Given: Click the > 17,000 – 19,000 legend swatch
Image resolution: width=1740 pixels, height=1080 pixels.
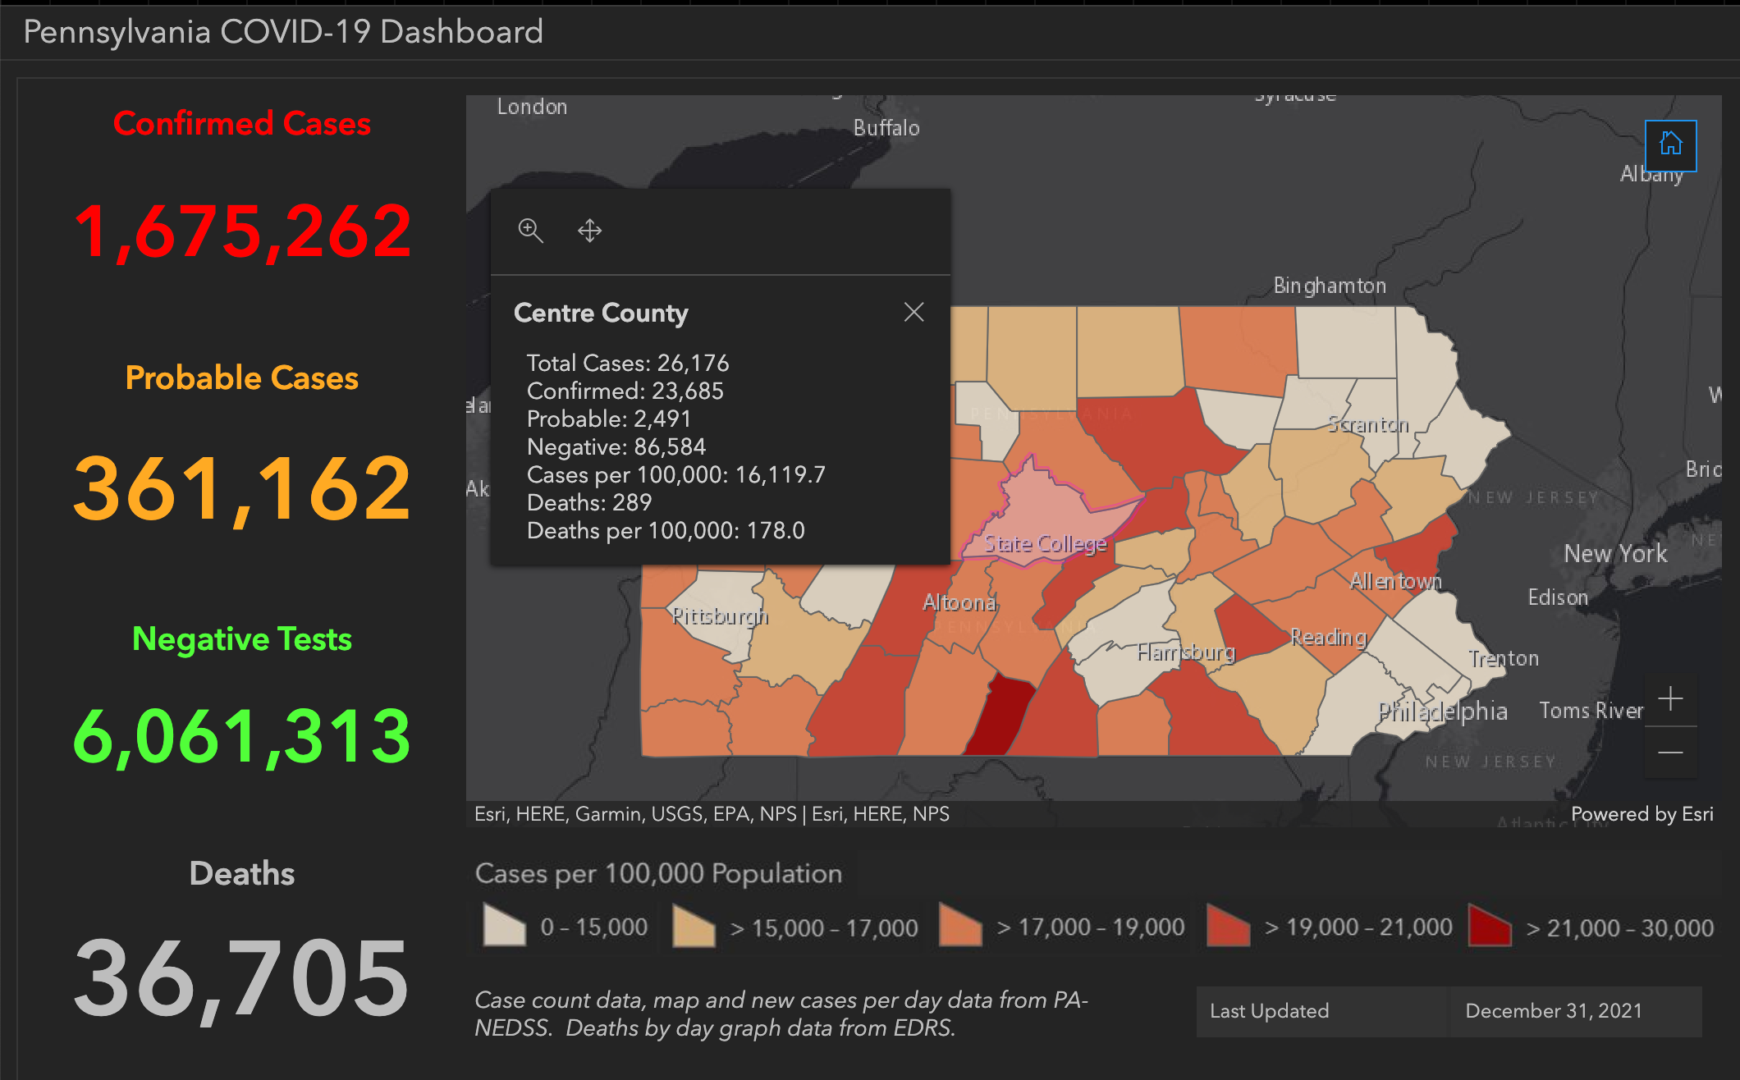Looking at the screenshot, I should [960, 926].
